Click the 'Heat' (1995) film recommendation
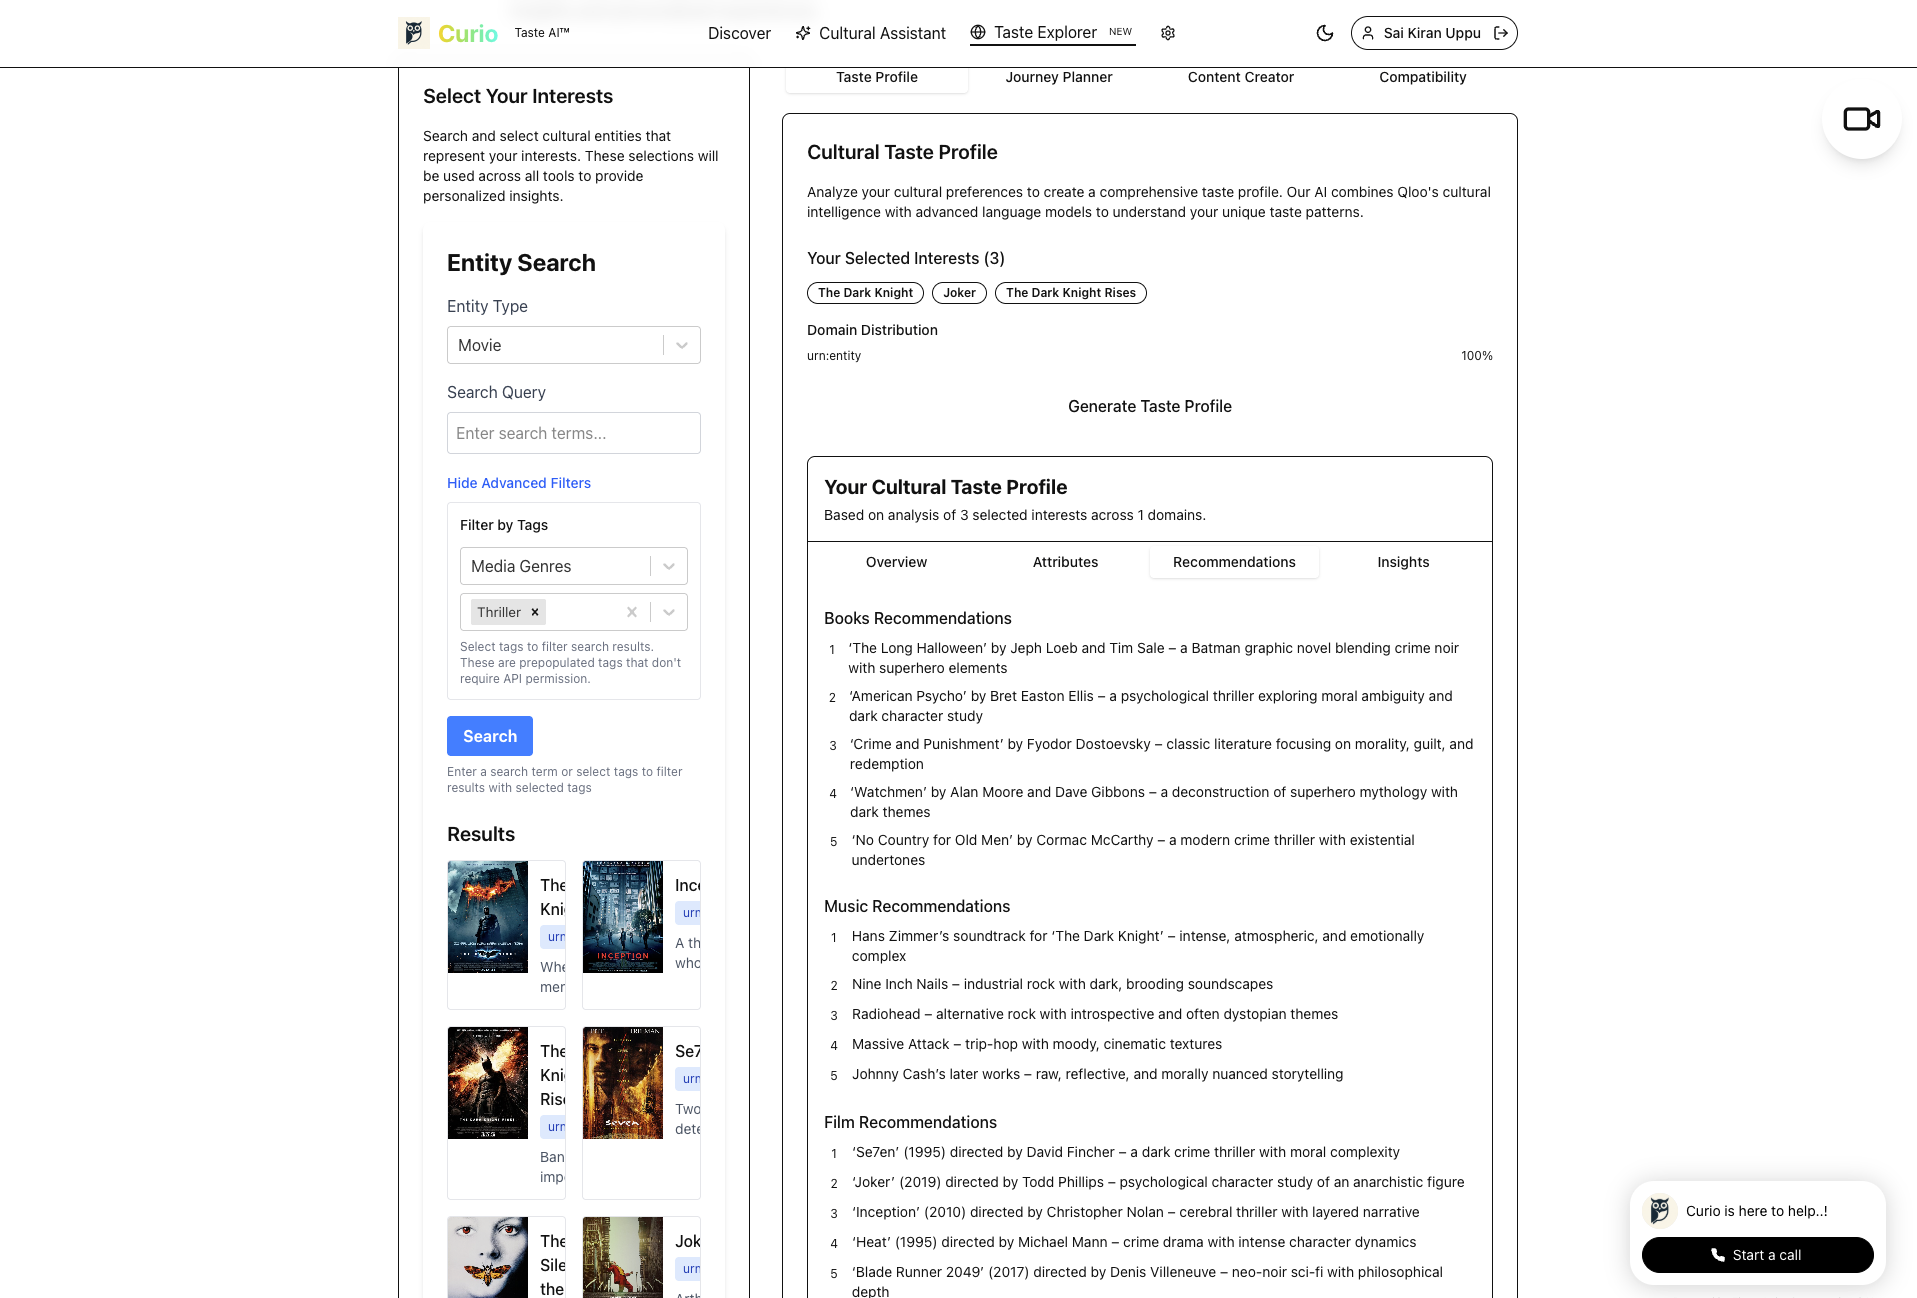 point(1133,1242)
